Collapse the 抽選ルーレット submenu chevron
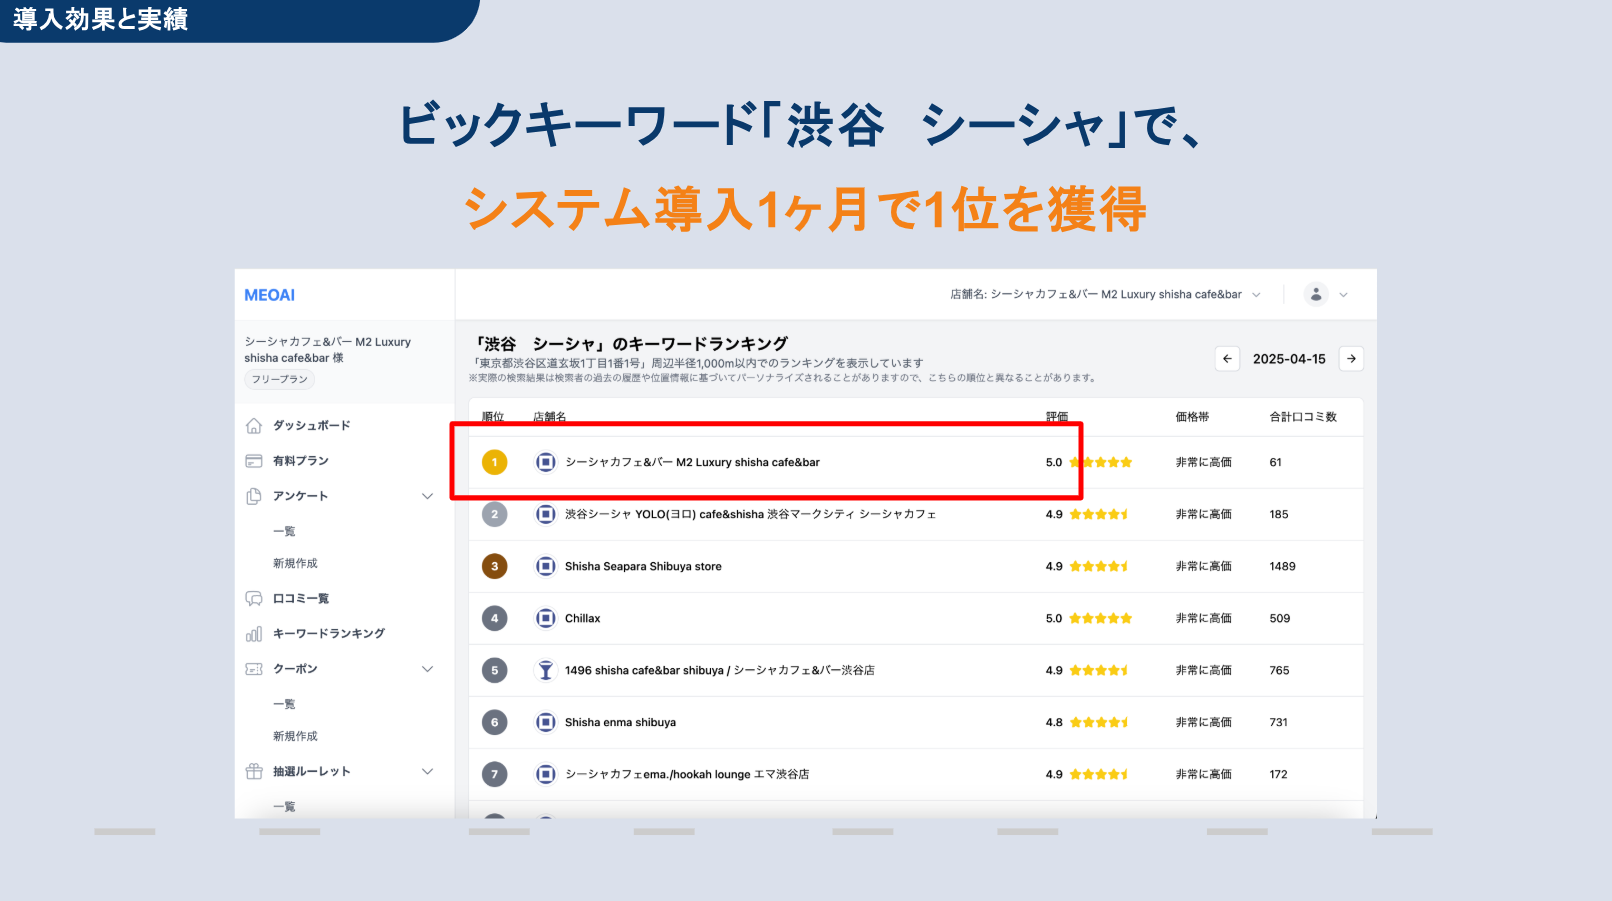 pos(427,772)
